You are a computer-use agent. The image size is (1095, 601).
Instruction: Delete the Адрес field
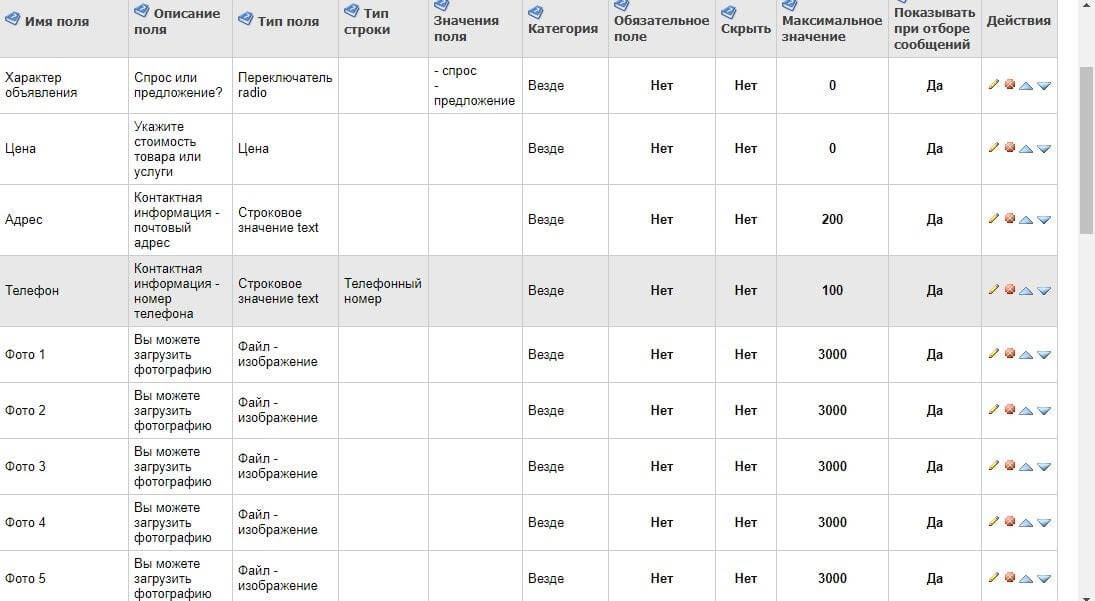tap(1010, 219)
